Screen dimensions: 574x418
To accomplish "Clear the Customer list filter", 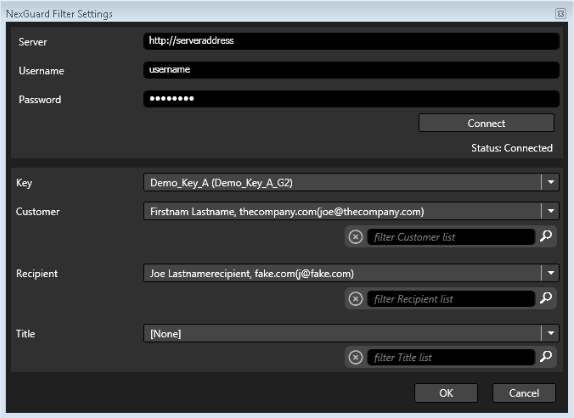I will click(x=355, y=237).
